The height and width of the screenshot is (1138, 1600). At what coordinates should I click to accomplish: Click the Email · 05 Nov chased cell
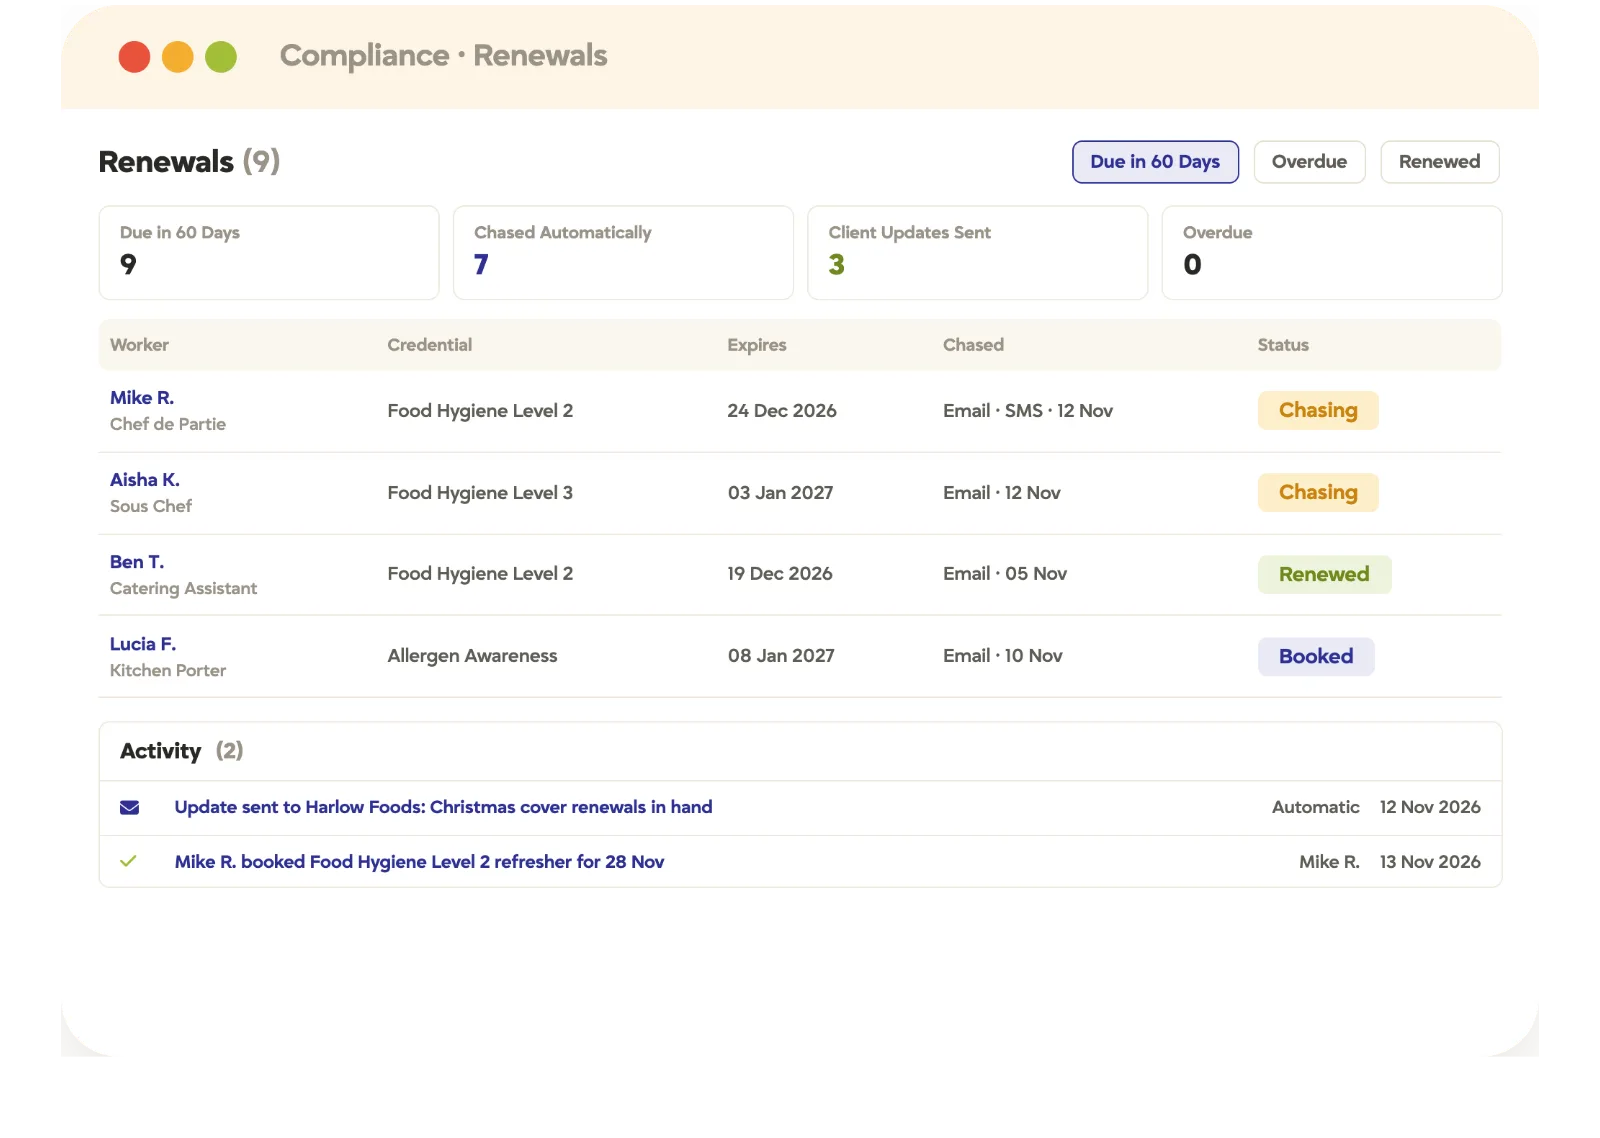pyautogui.click(x=1005, y=574)
